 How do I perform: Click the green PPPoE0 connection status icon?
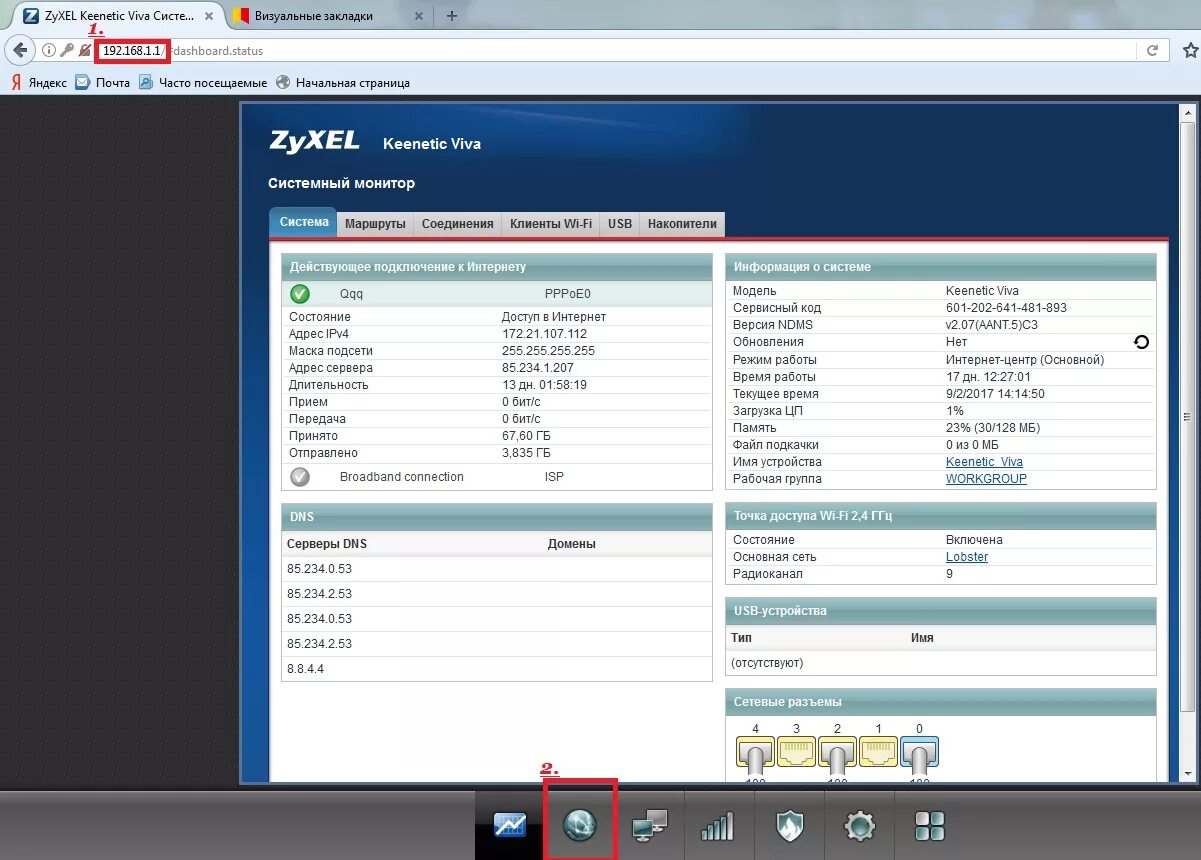300,294
